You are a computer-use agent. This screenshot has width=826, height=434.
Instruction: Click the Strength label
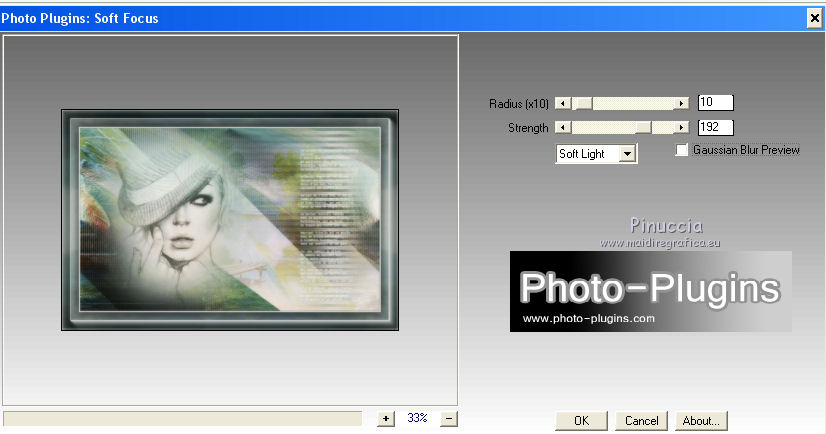click(x=528, y=128)
